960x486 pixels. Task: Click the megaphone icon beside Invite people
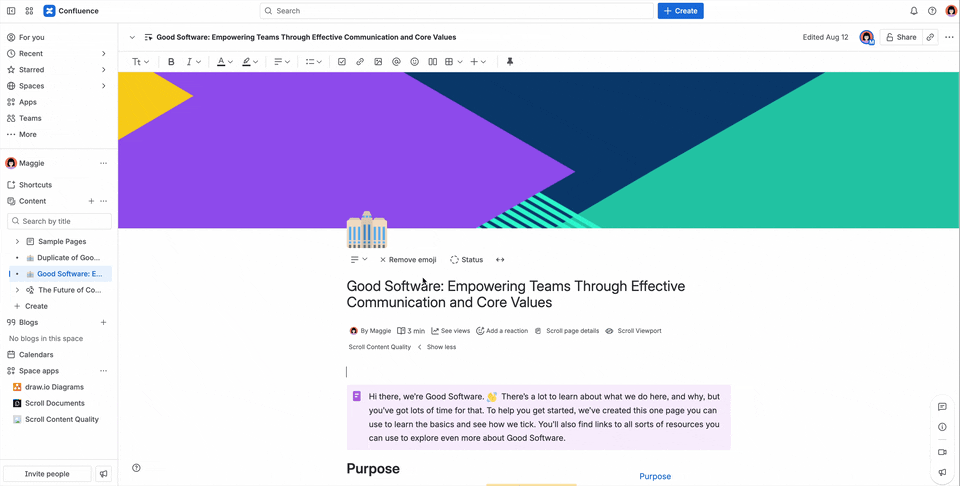point(104,474)
